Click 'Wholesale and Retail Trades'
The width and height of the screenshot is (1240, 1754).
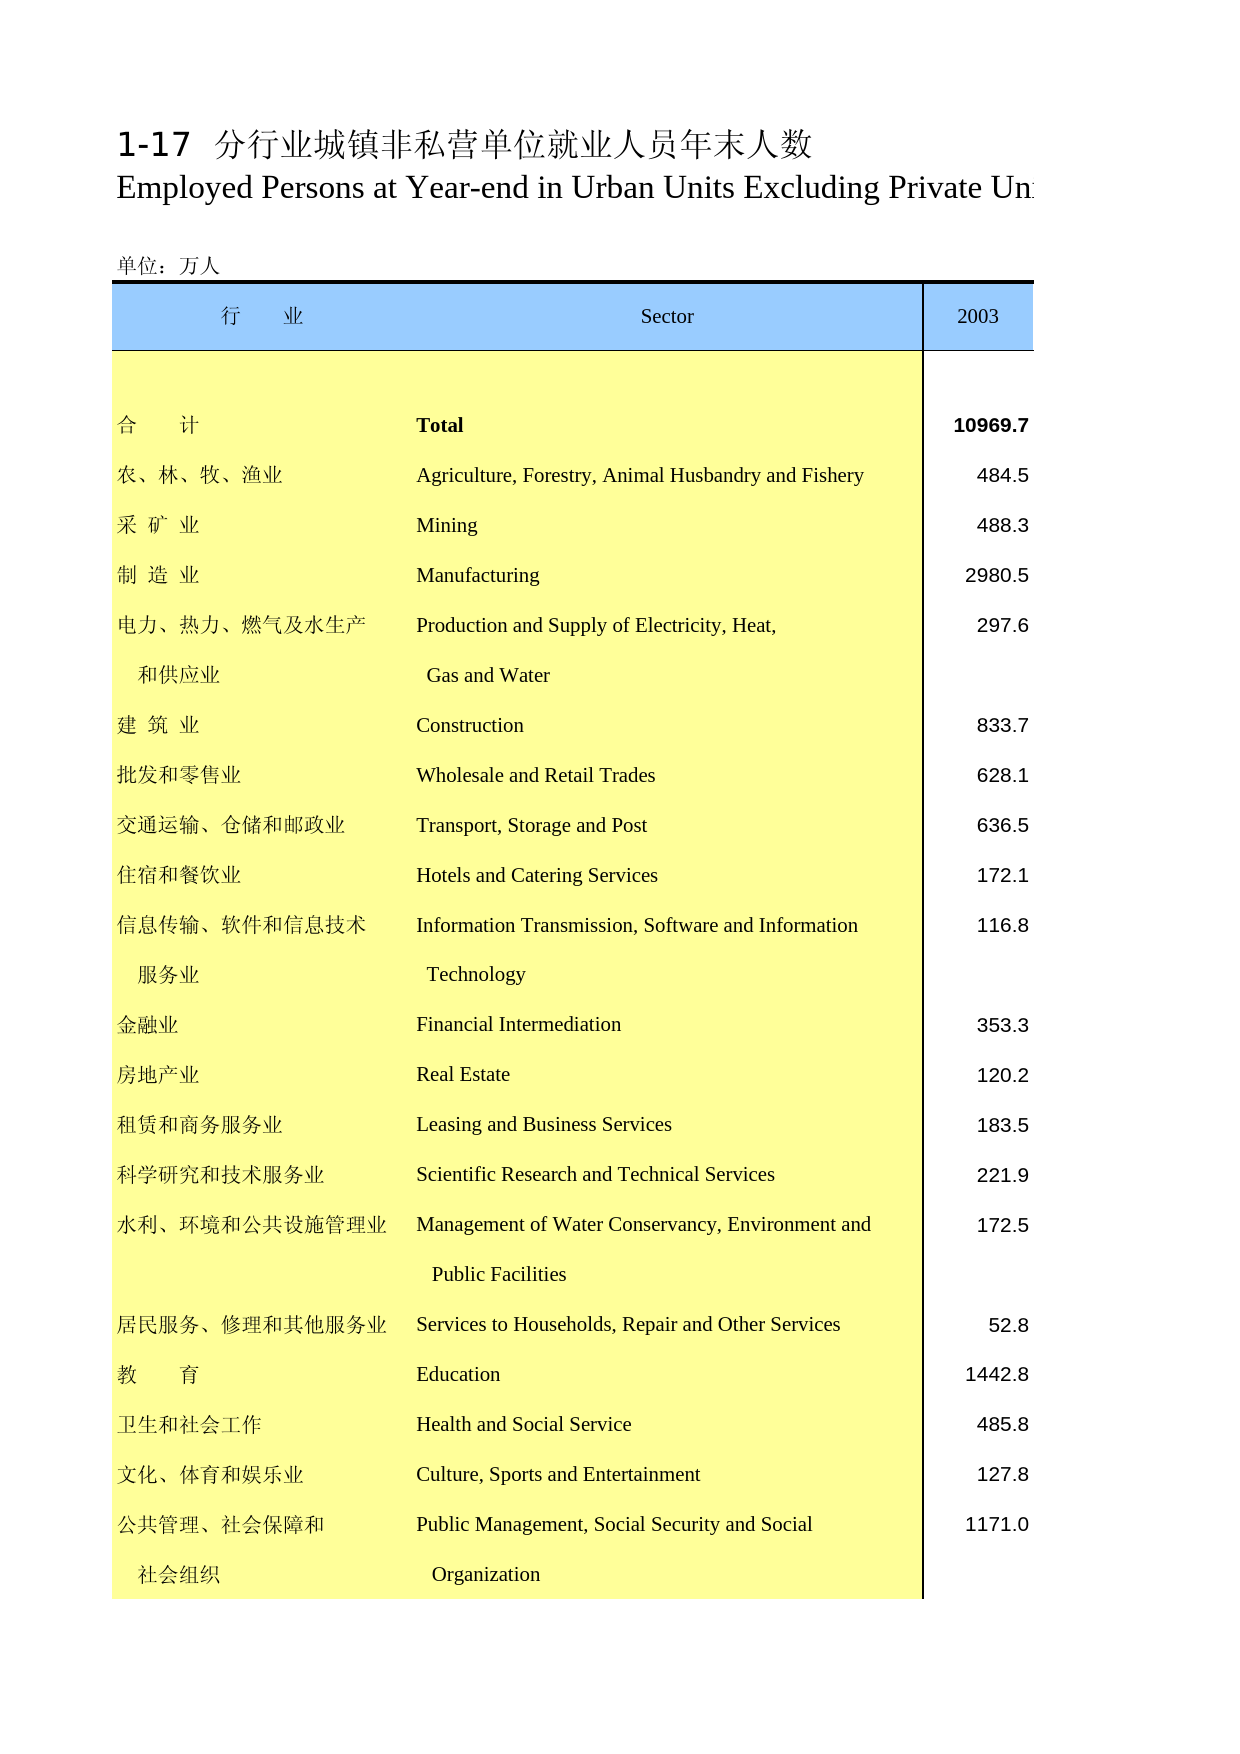535,775
